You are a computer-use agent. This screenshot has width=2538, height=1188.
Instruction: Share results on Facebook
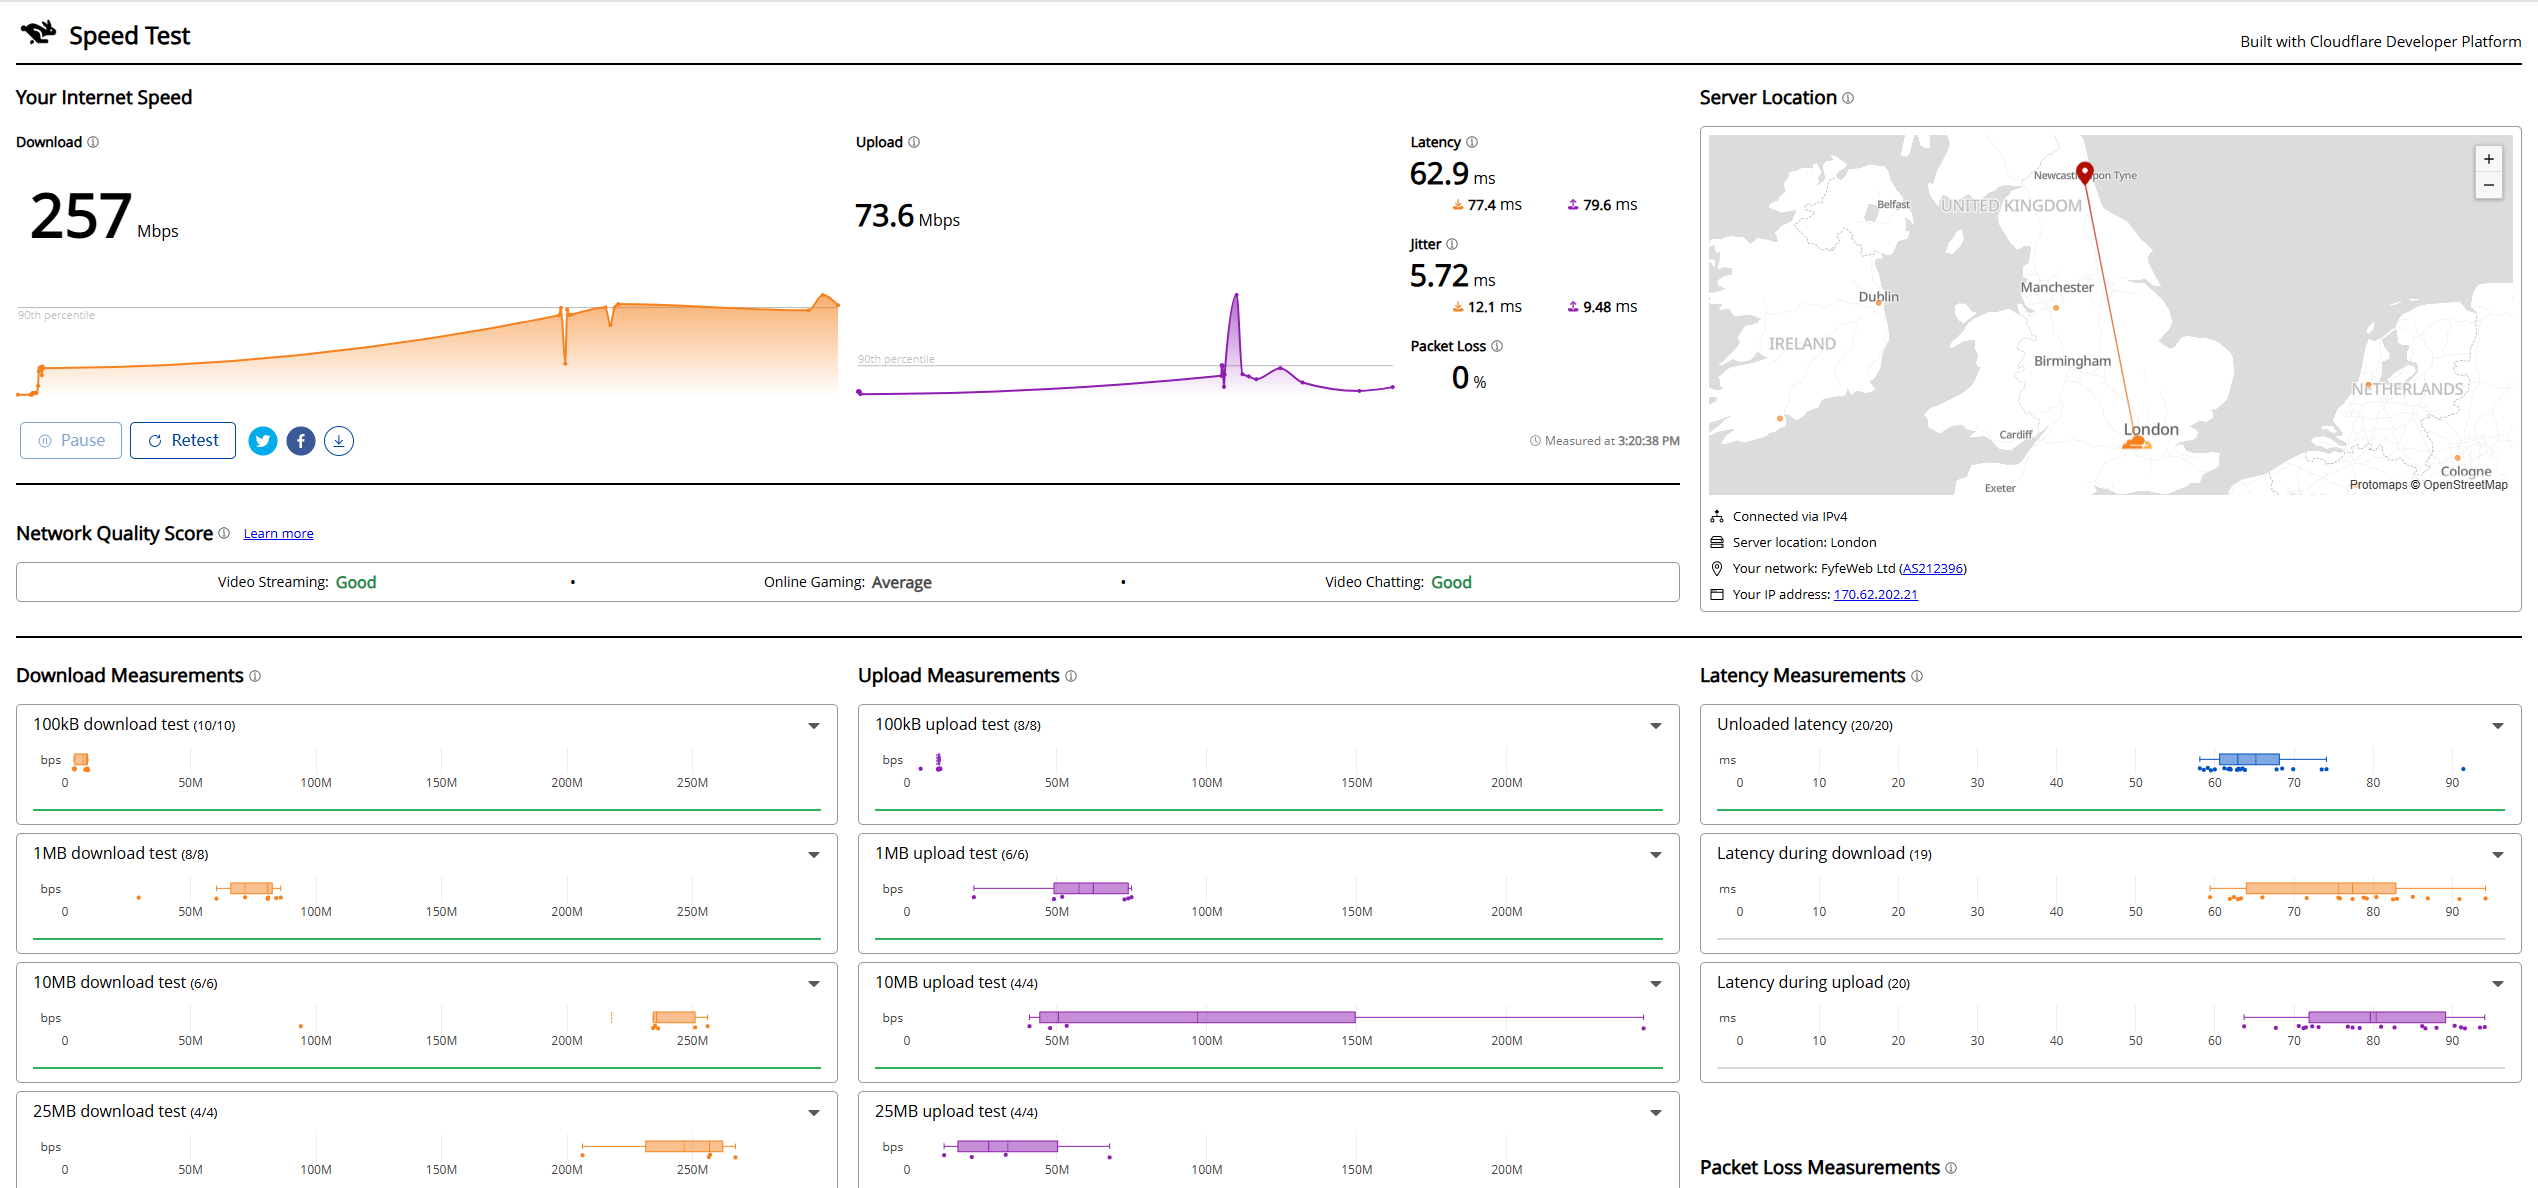click(301, 441)
